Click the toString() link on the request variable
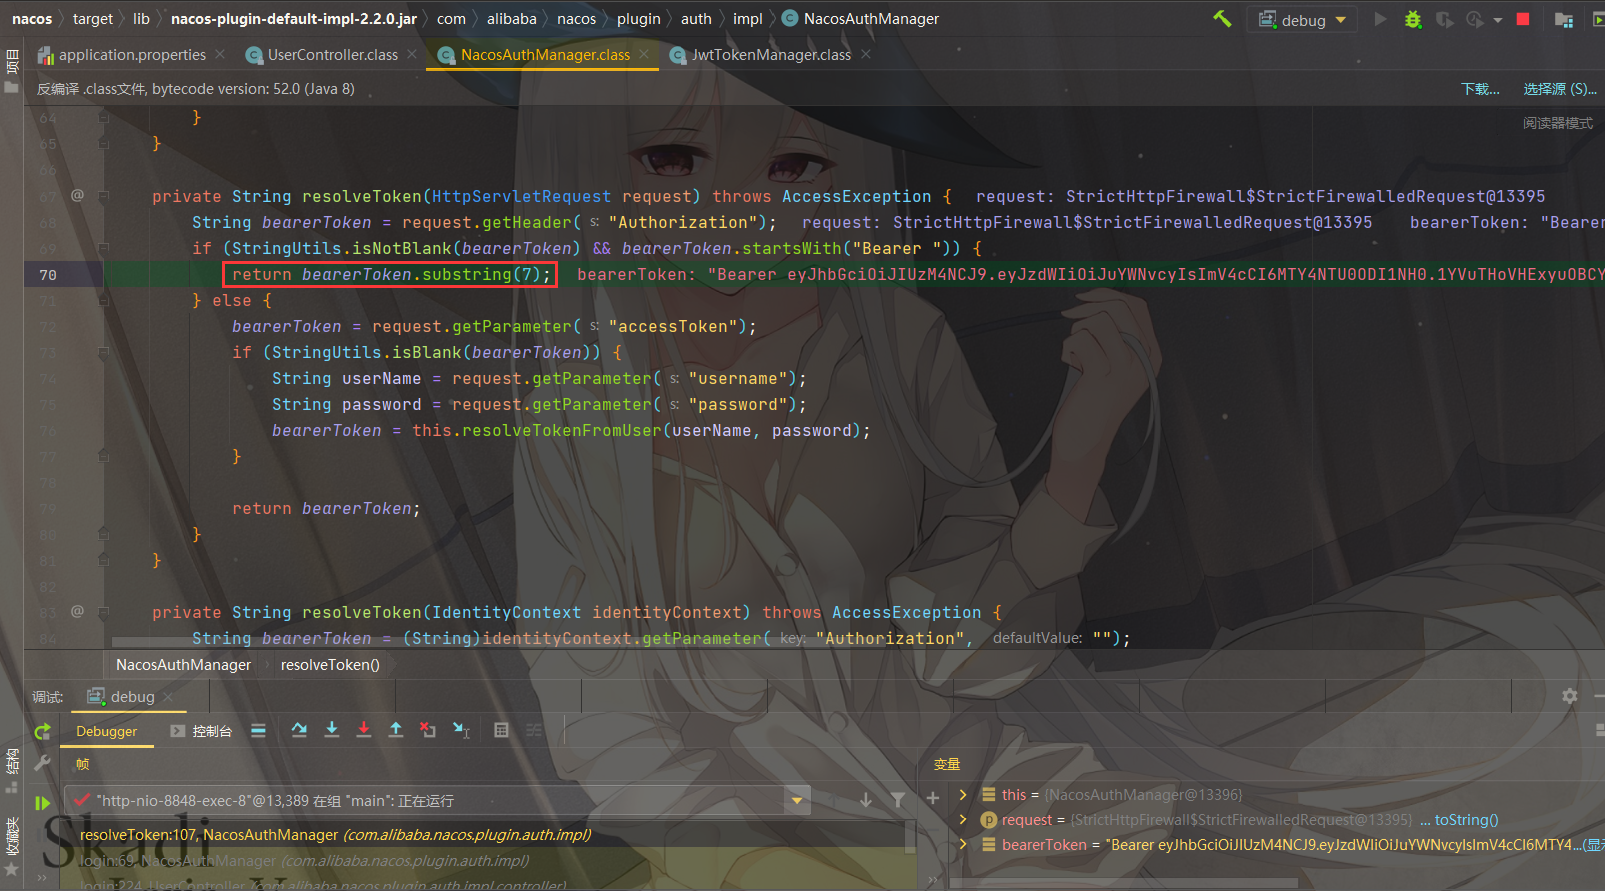The image size is (1605, 891). pos(1466,820)
